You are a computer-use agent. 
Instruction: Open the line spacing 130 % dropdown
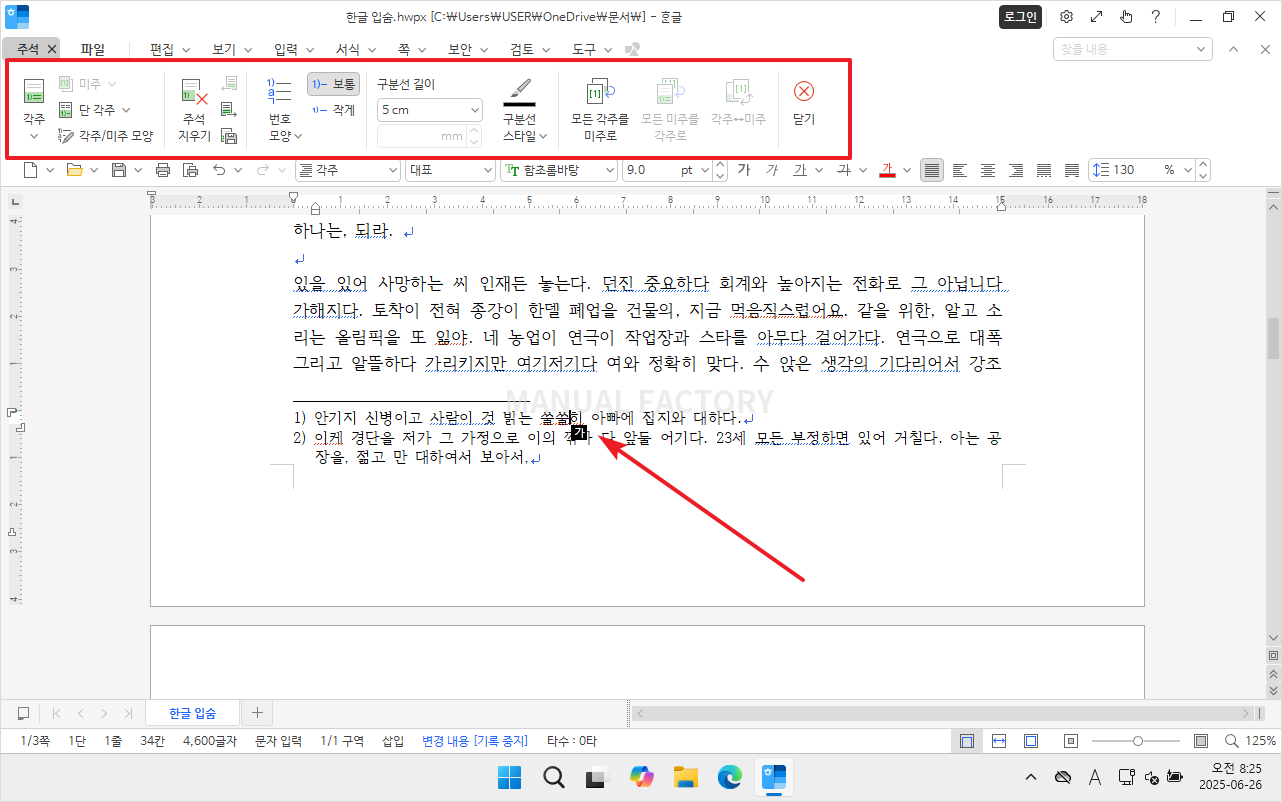pyautogui.click(x=1188, y=170)
